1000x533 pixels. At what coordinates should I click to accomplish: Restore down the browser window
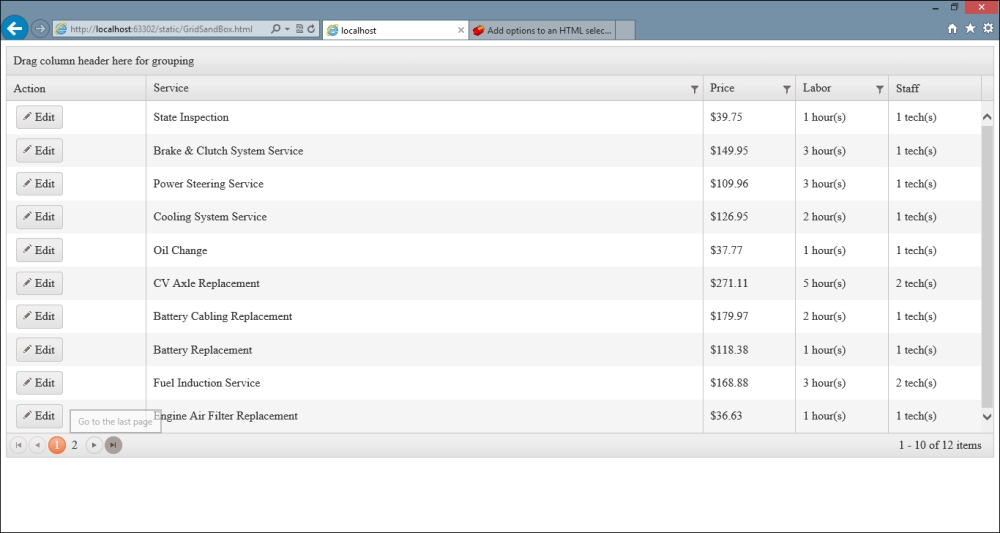[954, 8]
